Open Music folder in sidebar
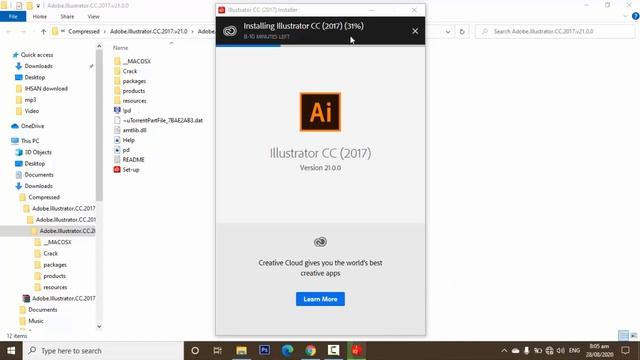This screenshot has width=640, height=360. click(x=31, y=321)
